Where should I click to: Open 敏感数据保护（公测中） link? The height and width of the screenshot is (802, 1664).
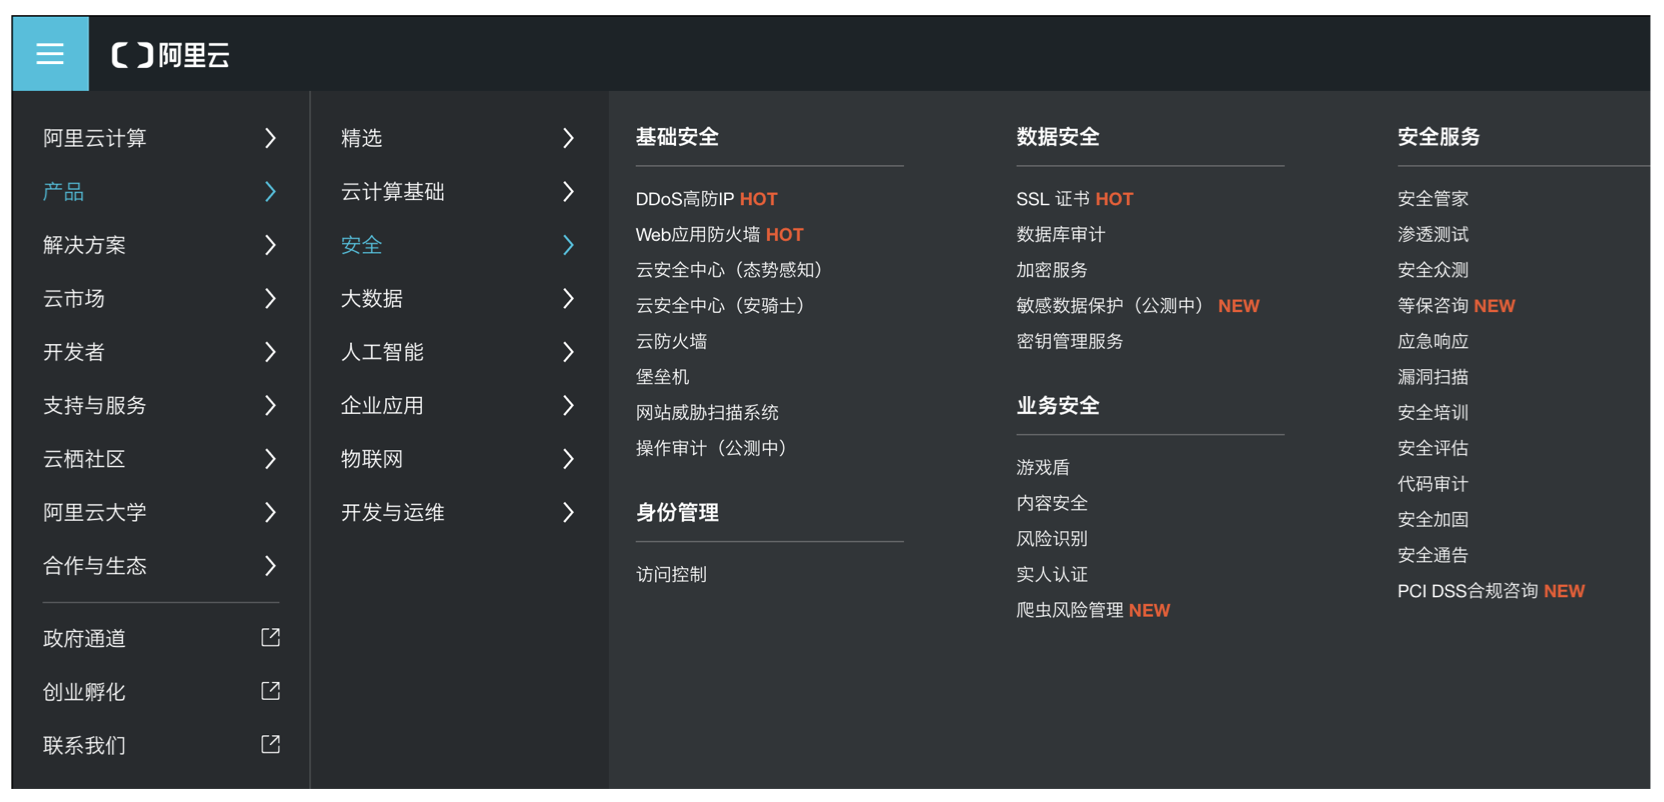pyautogui.click(x=1112, y=305)
